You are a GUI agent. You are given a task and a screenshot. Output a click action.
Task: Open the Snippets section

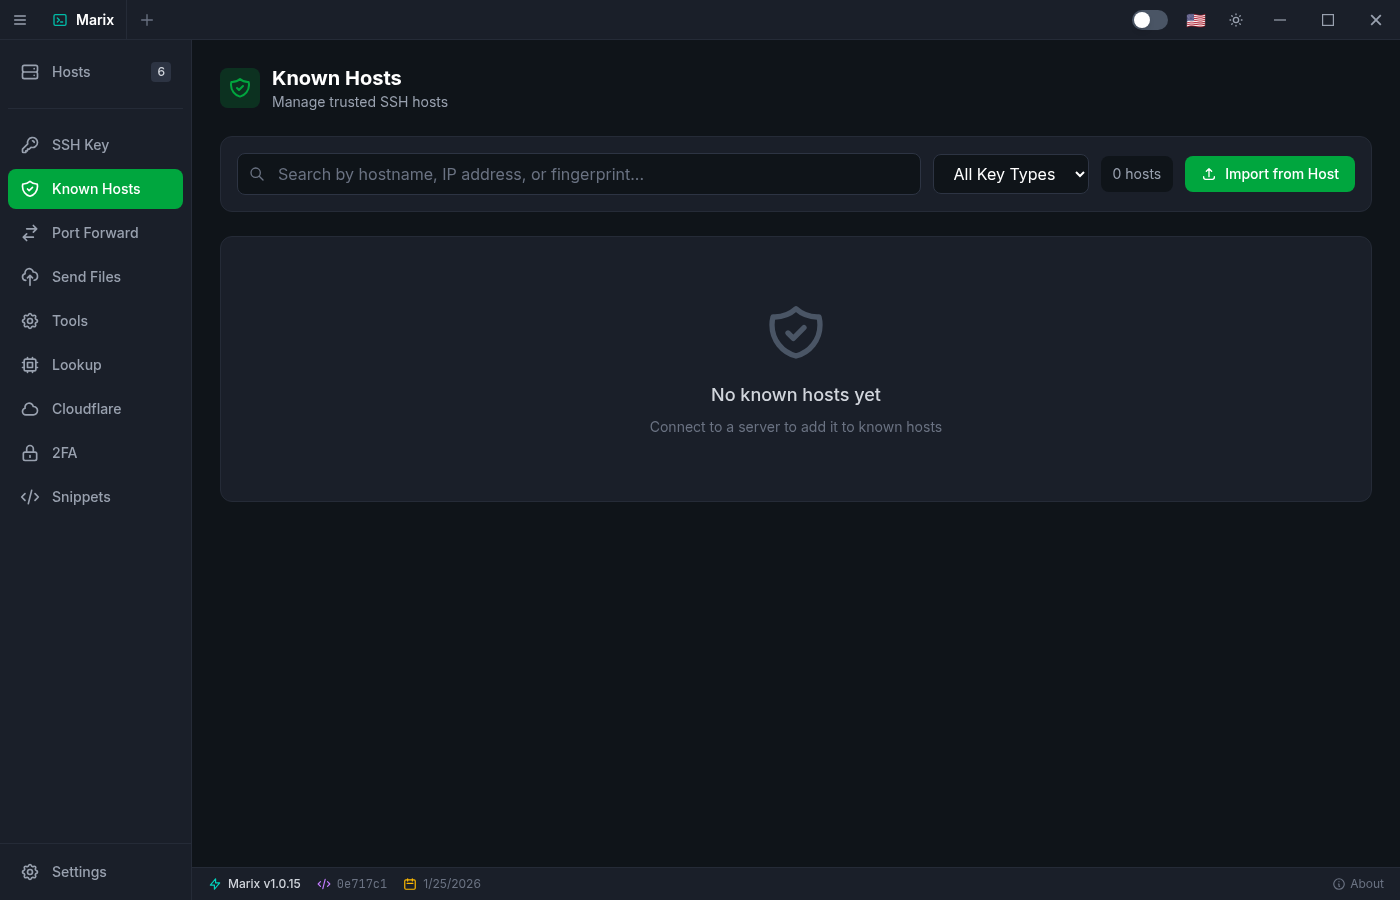coord(80,496)
